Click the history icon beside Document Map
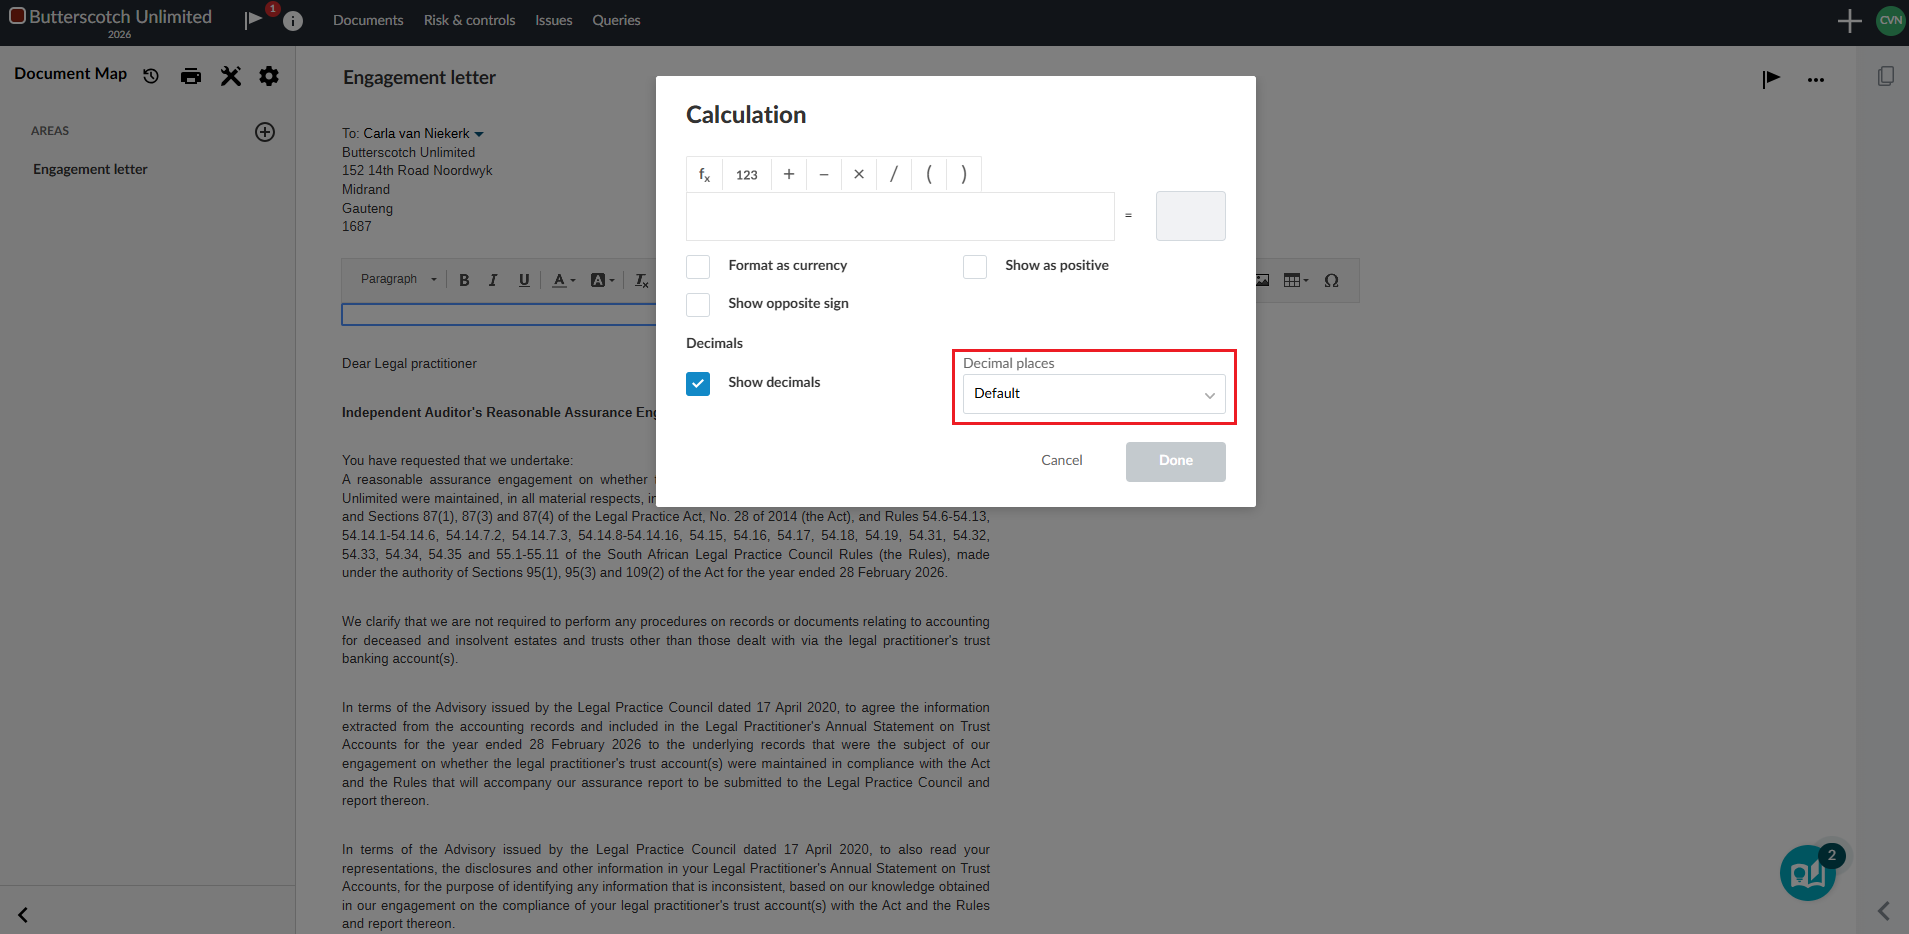 click(x=151, y=76)
